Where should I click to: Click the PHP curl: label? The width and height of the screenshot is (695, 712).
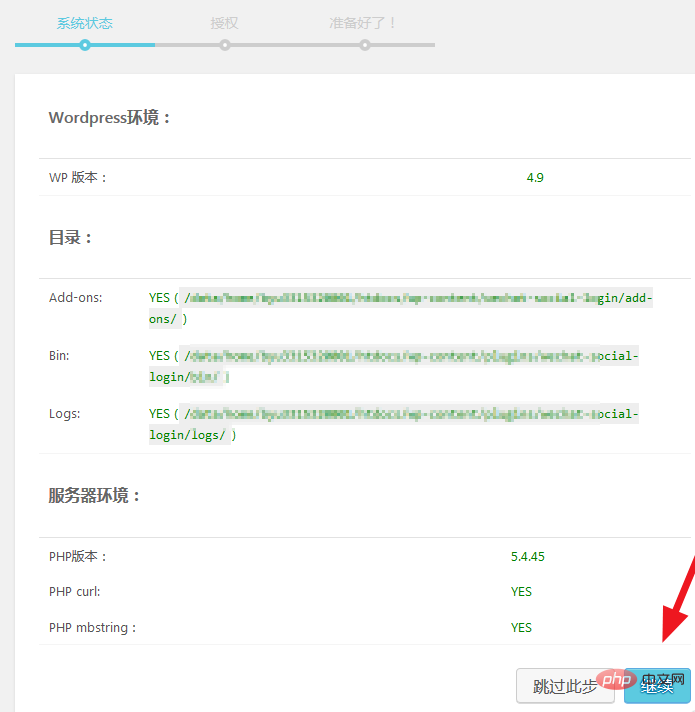point(74,592)
